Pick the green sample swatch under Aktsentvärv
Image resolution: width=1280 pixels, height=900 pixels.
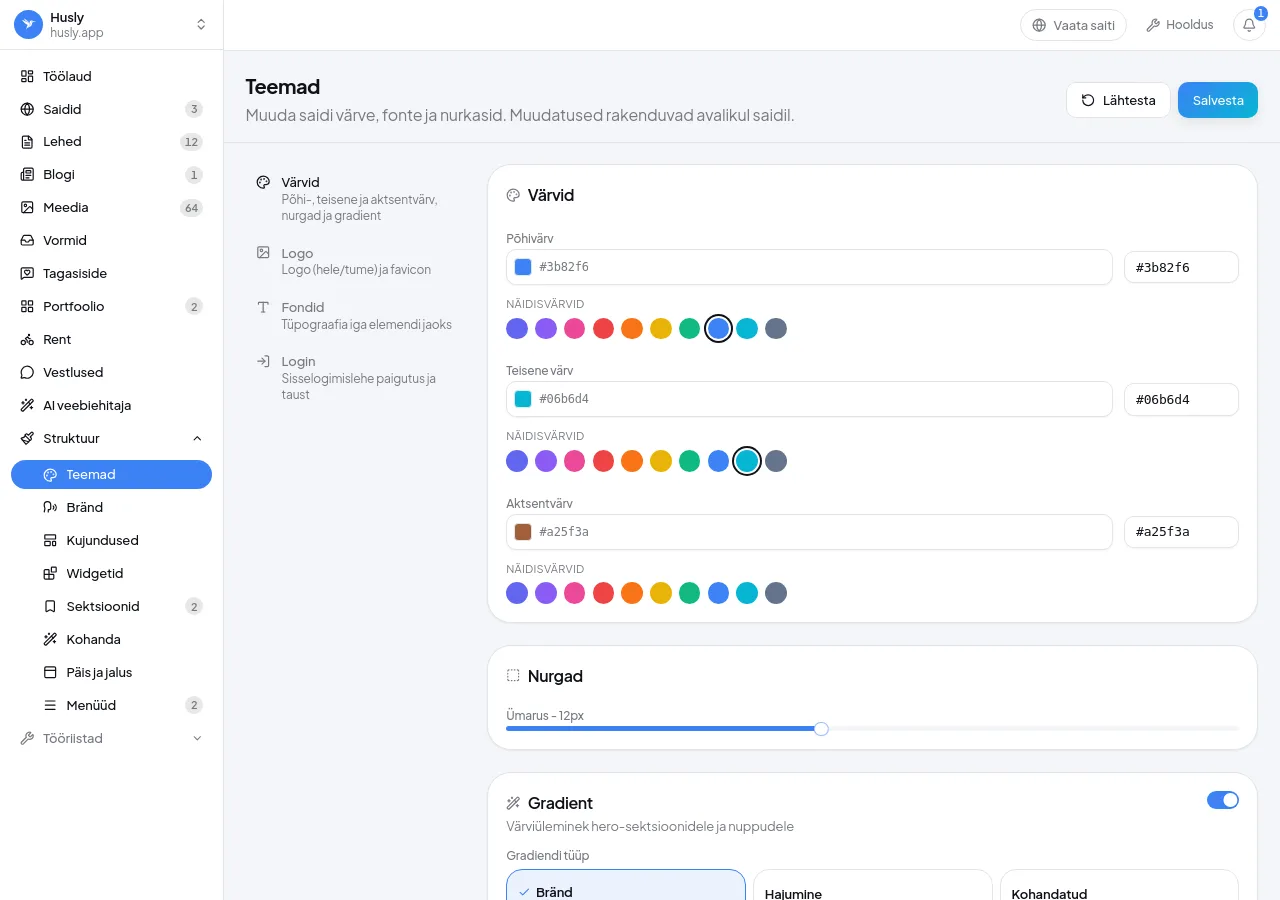[689, 593]
